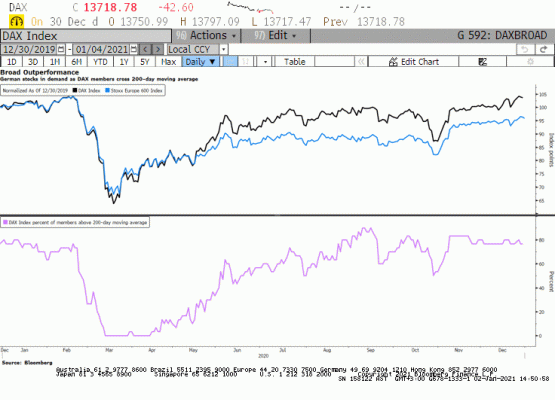Viewport: 555px width, 400px height.
Task: Click the DAX Index security field
Action: pos(86,36)
